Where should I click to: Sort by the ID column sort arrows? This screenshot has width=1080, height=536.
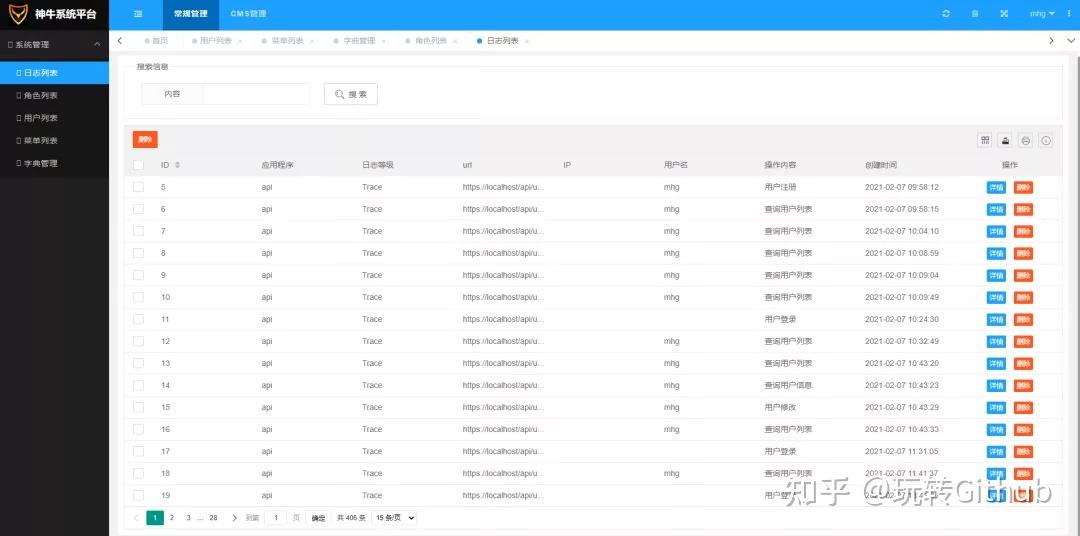(x=178, y=165)
